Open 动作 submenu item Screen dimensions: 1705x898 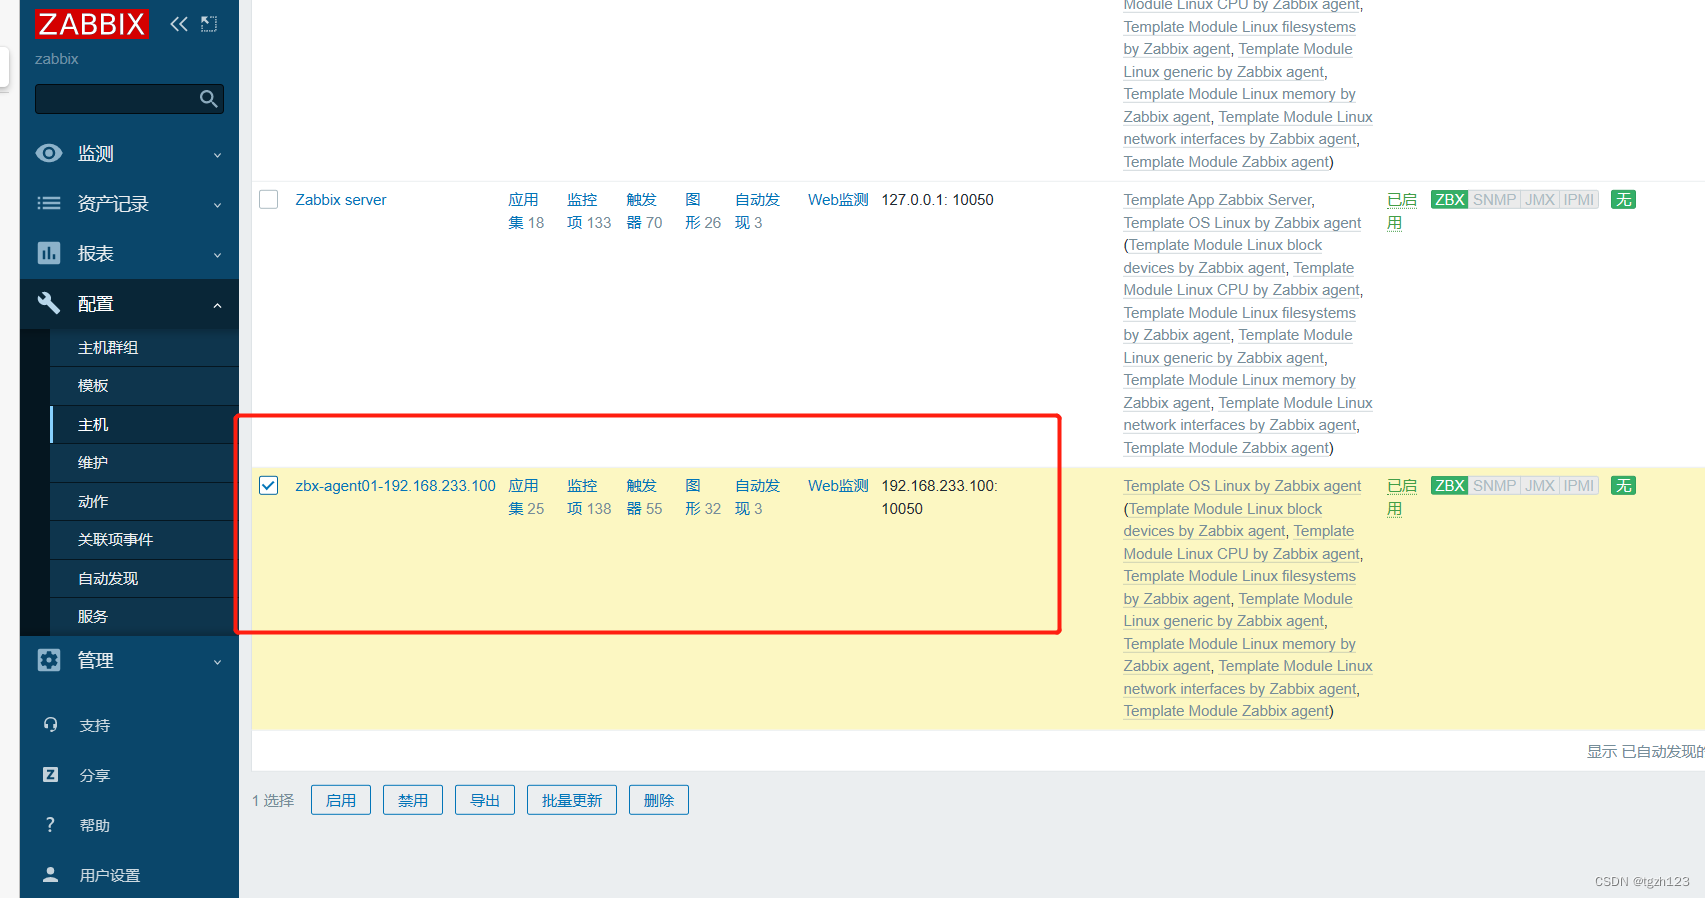coord(145,502)
